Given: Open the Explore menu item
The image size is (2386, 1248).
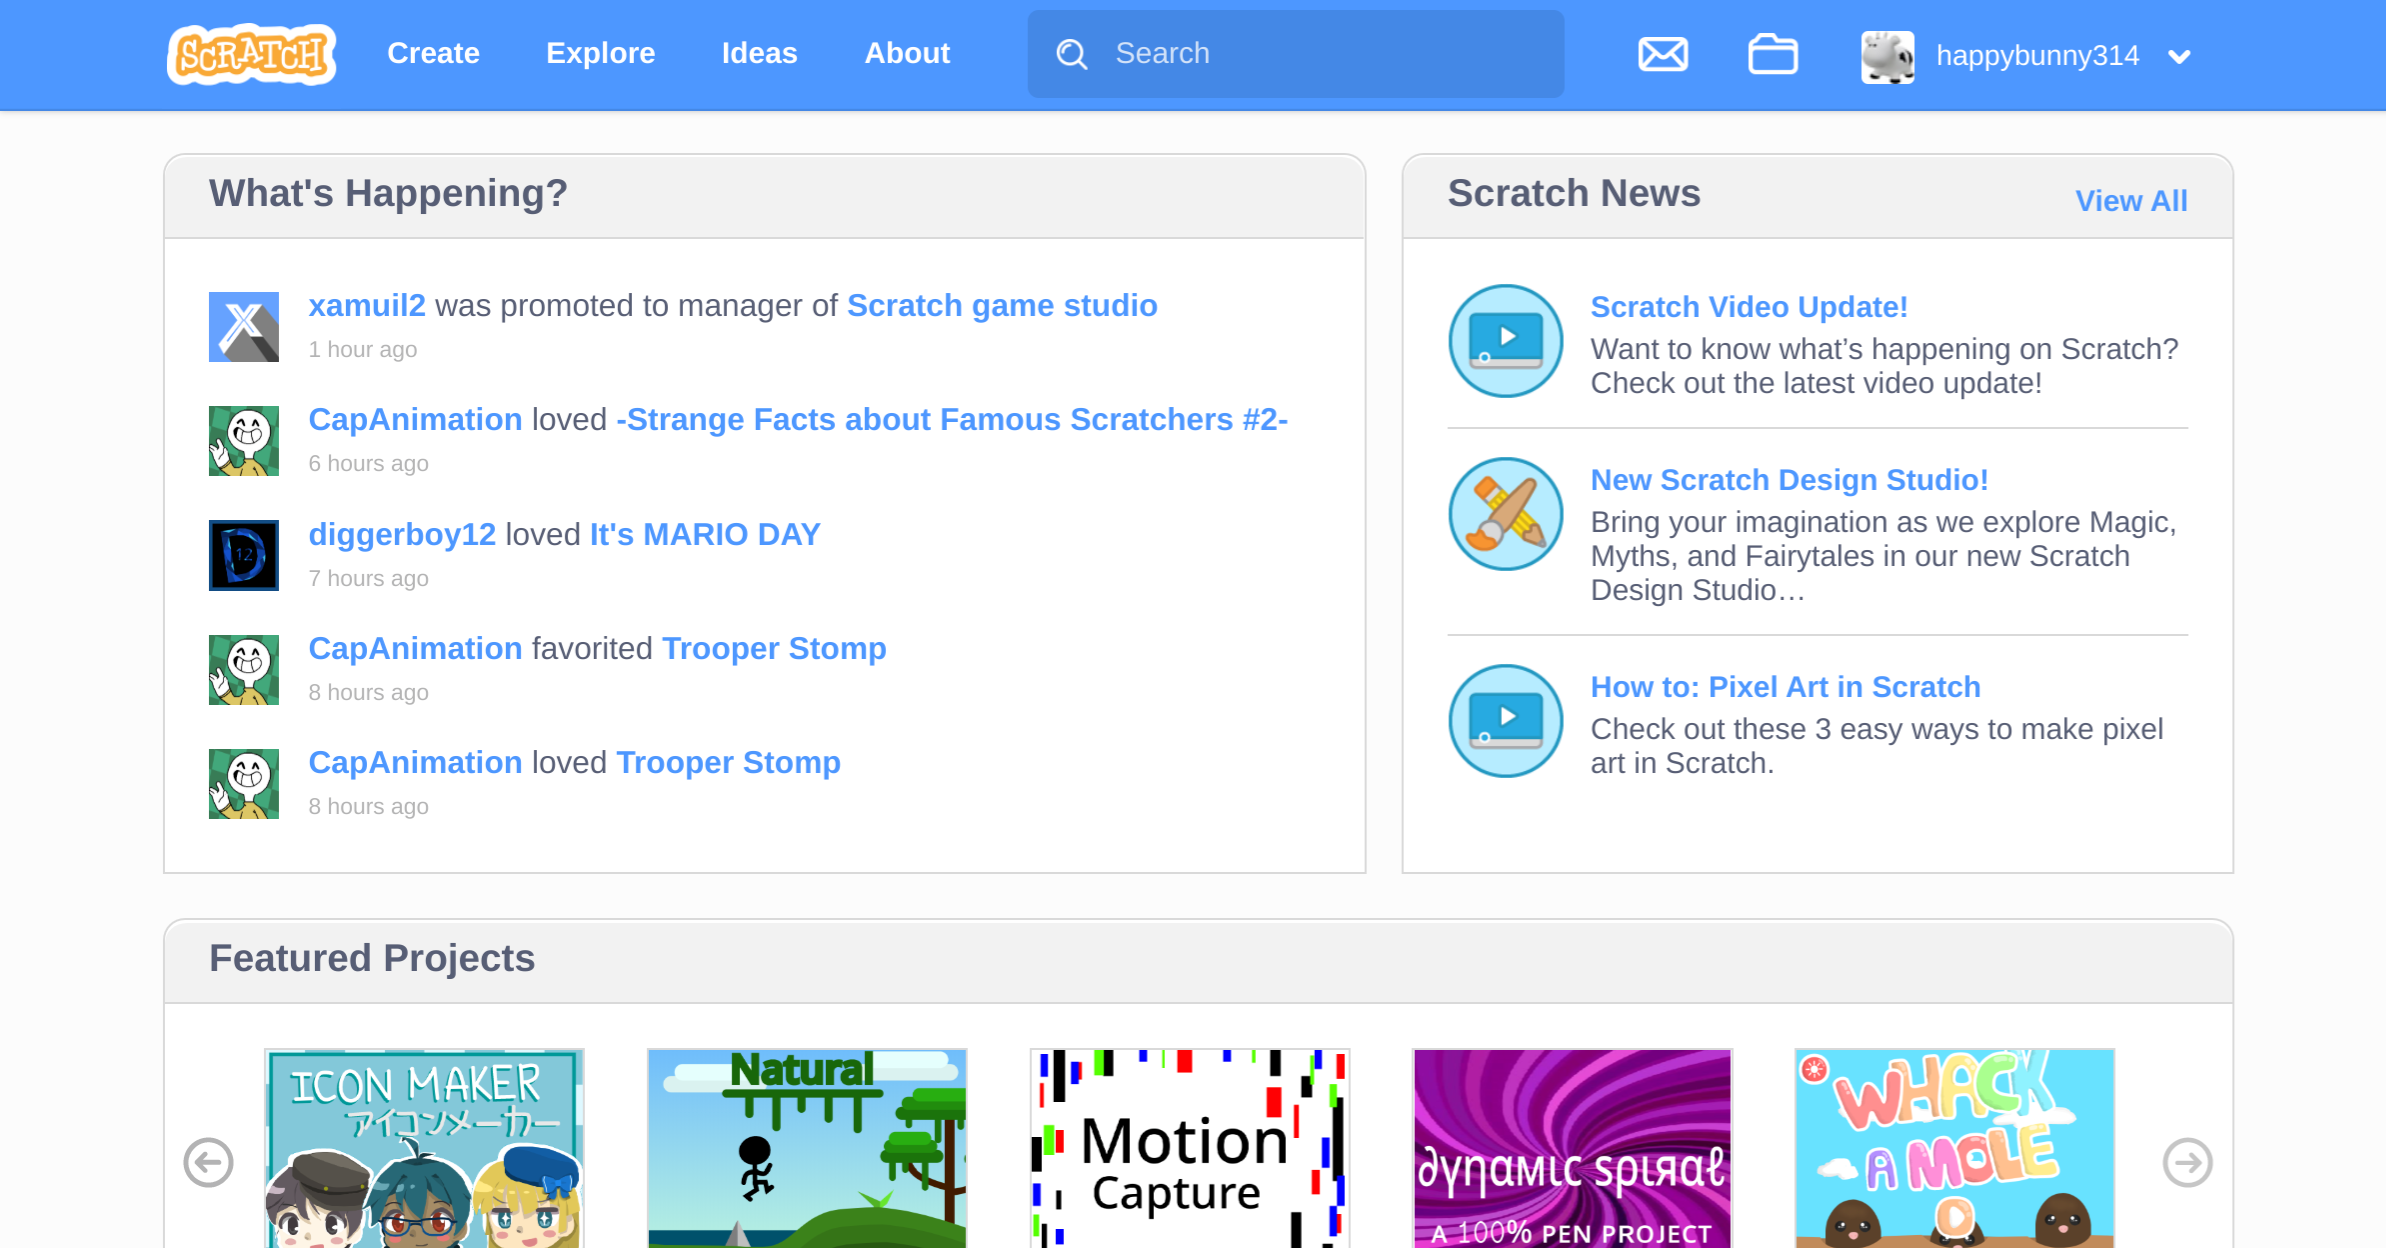Looking at the screenshot, I should coord(600,53).
